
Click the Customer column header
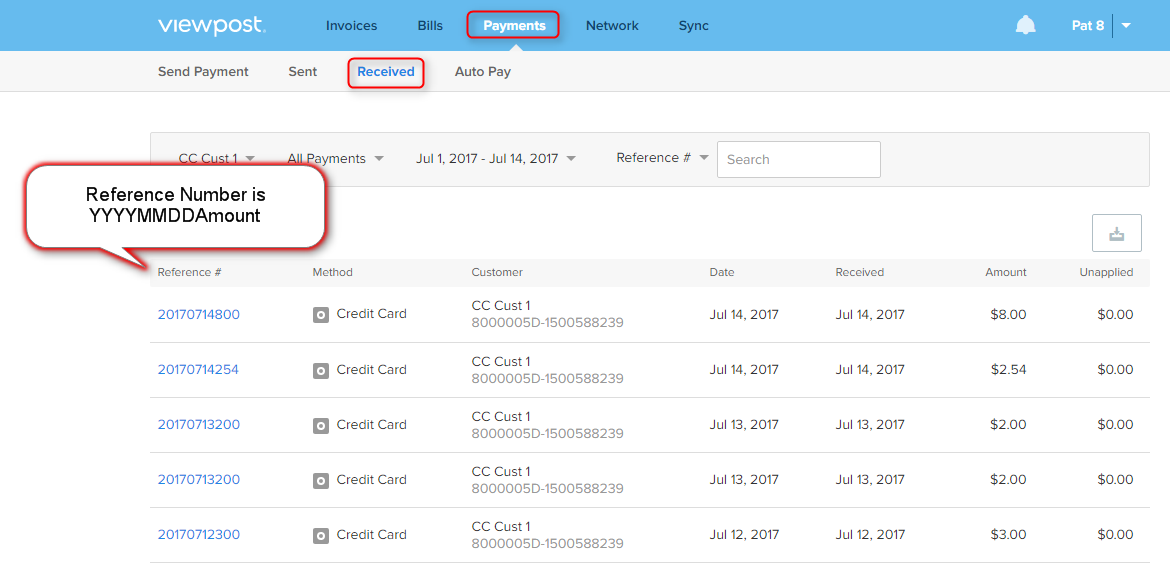[x=497, y=272]
